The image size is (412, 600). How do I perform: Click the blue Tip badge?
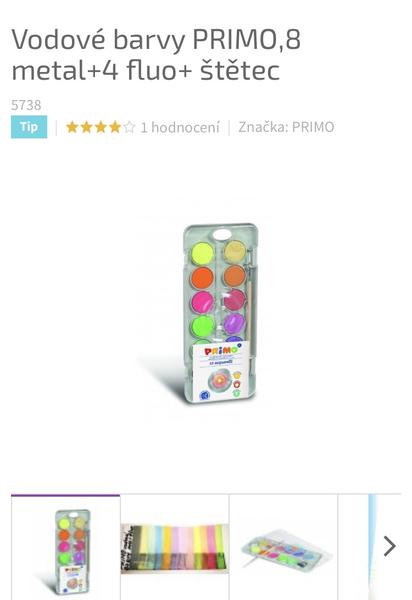[x=29, y=127]
